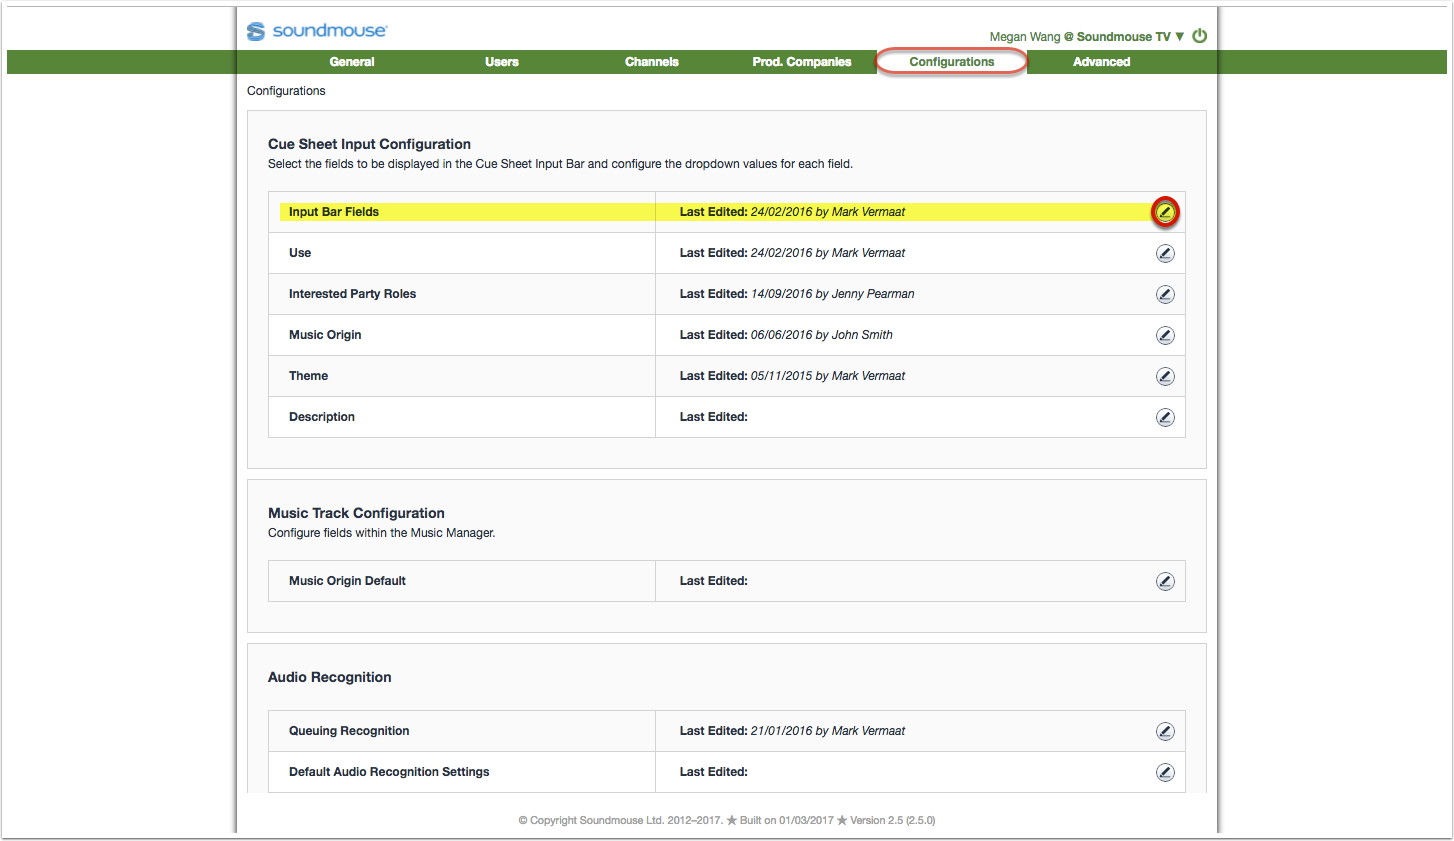
Task: Click Last Edited 06/06/2016 by John Smith
Action: (x=786, y=335)
